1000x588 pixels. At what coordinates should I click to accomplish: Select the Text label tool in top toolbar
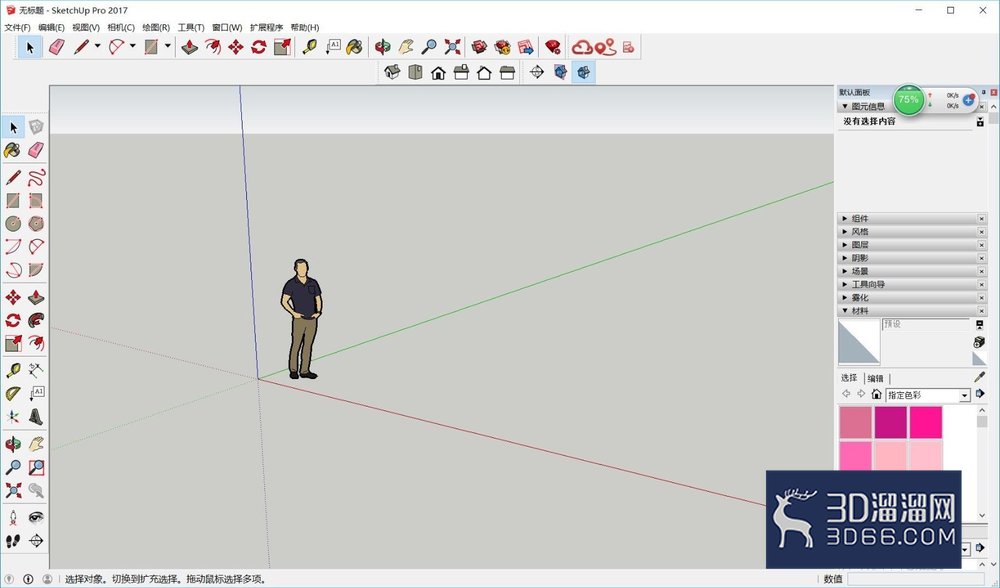(333, 47)
